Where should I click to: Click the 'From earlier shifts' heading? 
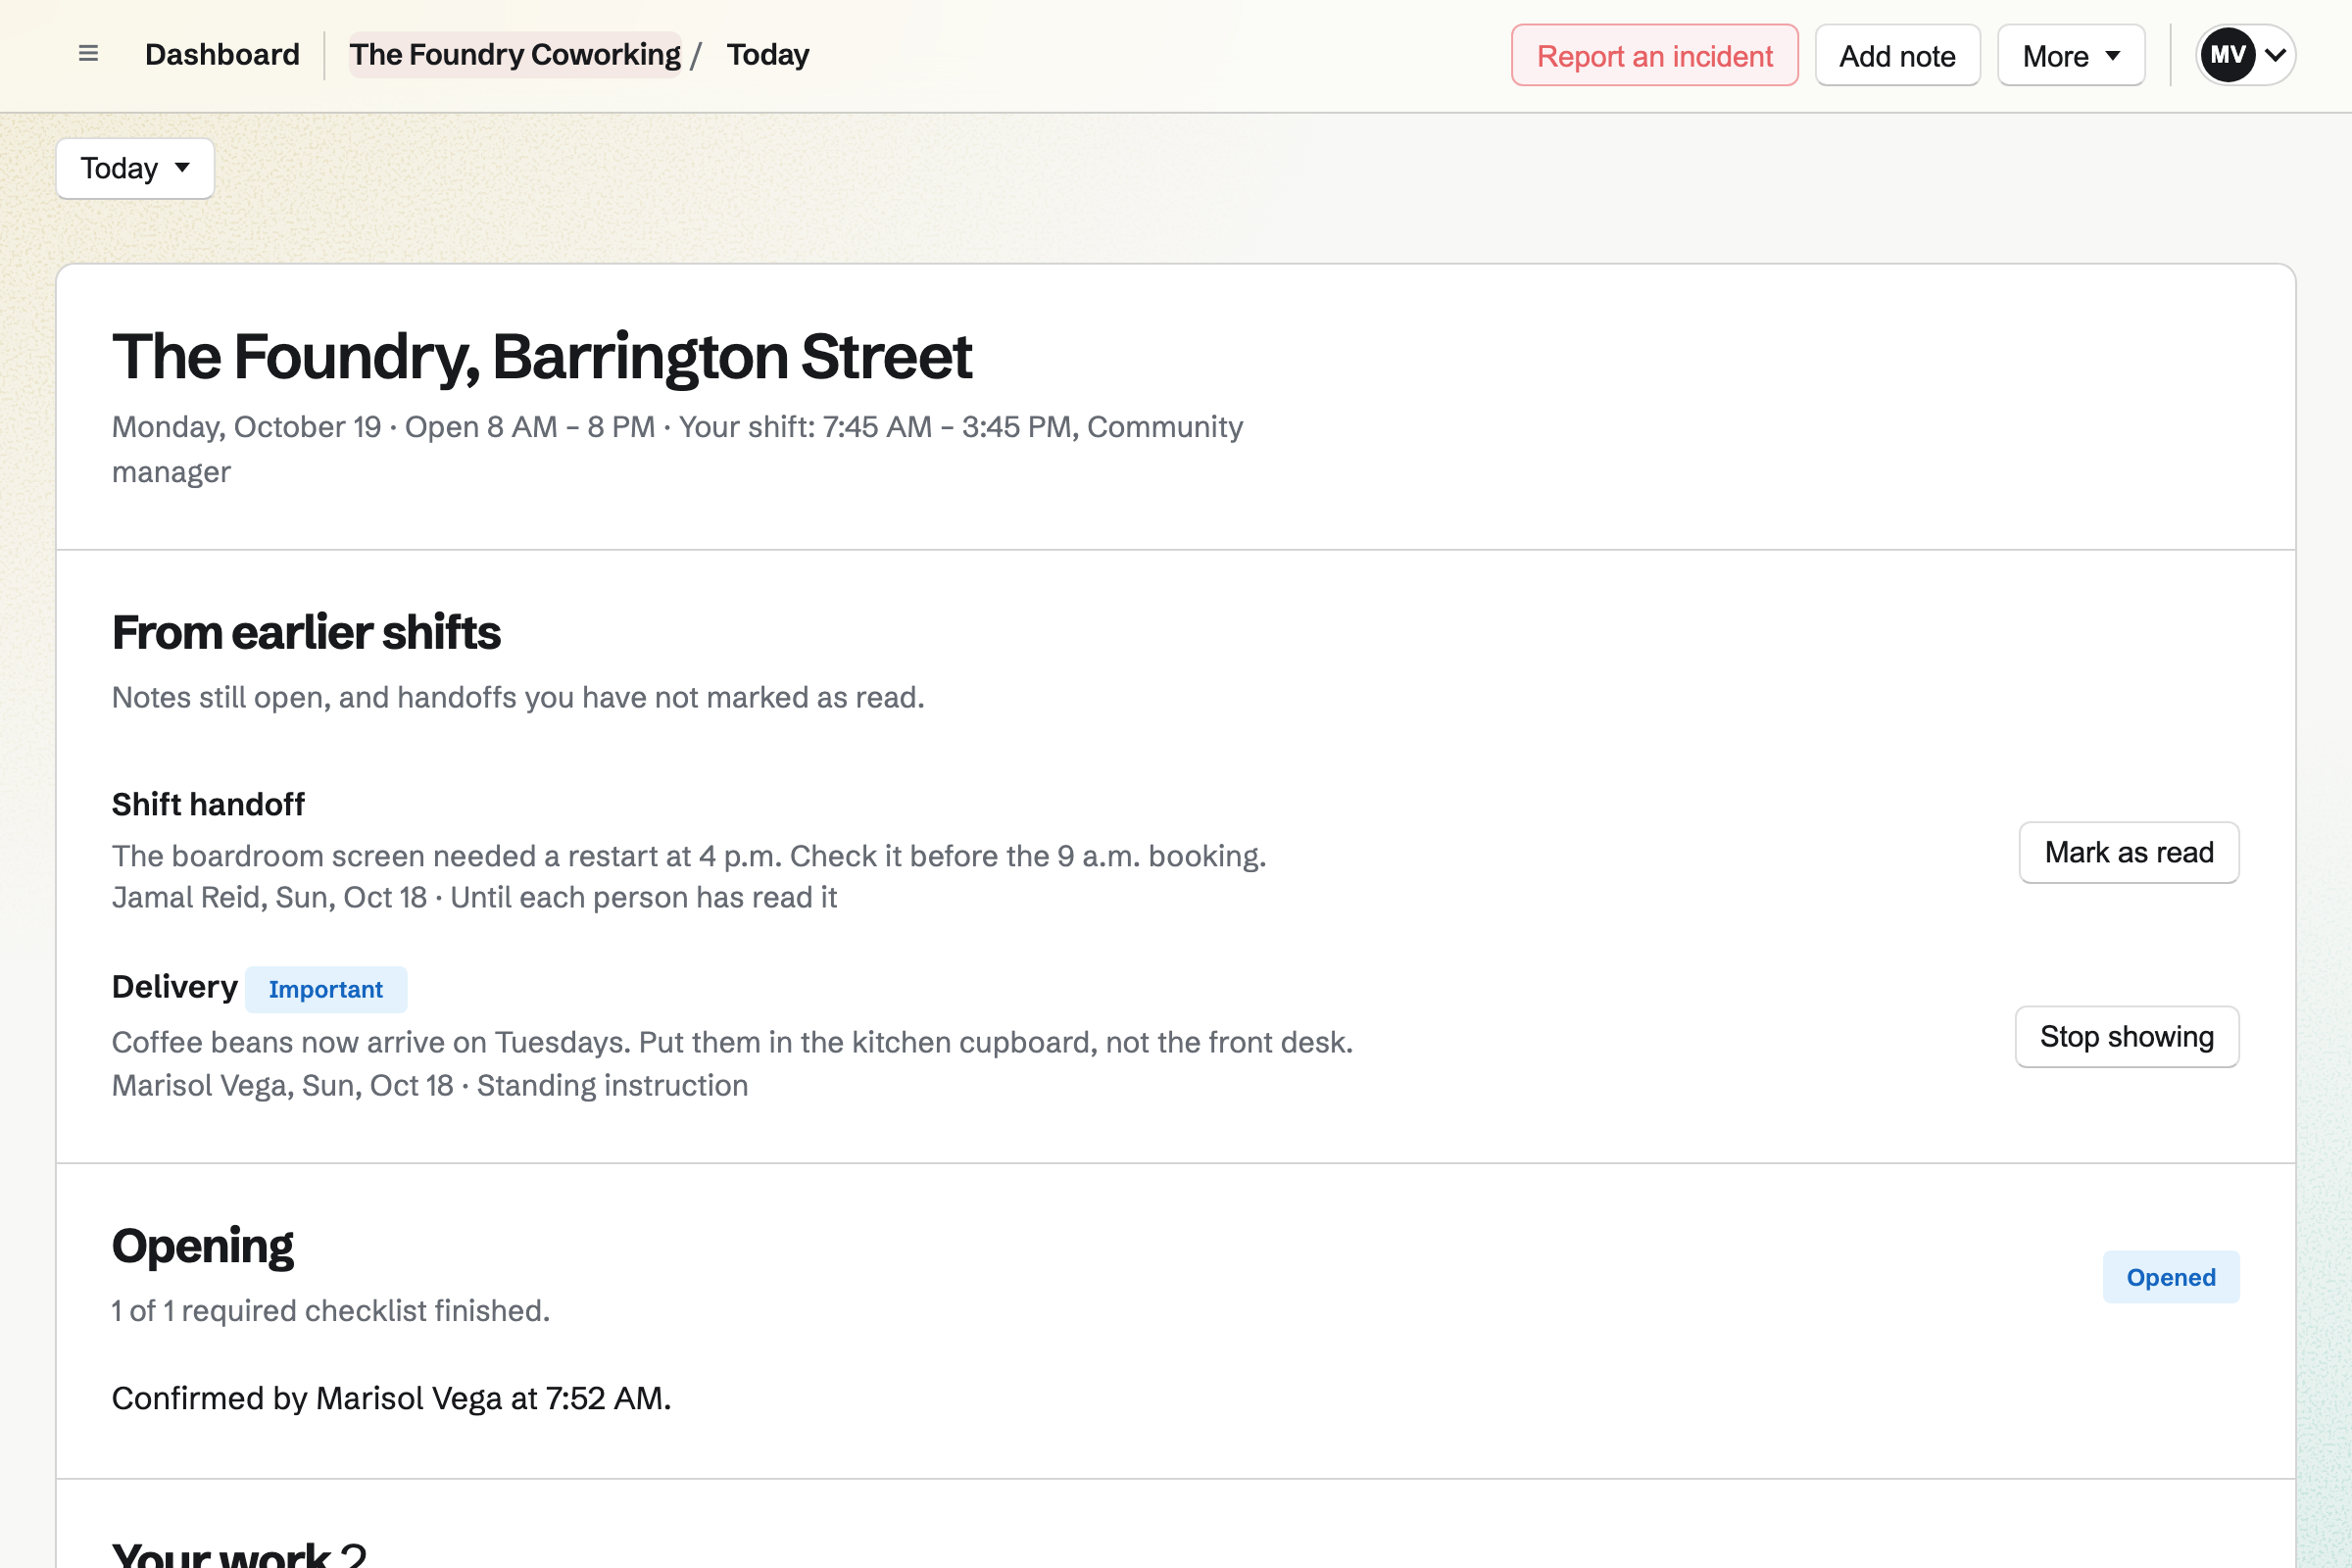[306, 632]
